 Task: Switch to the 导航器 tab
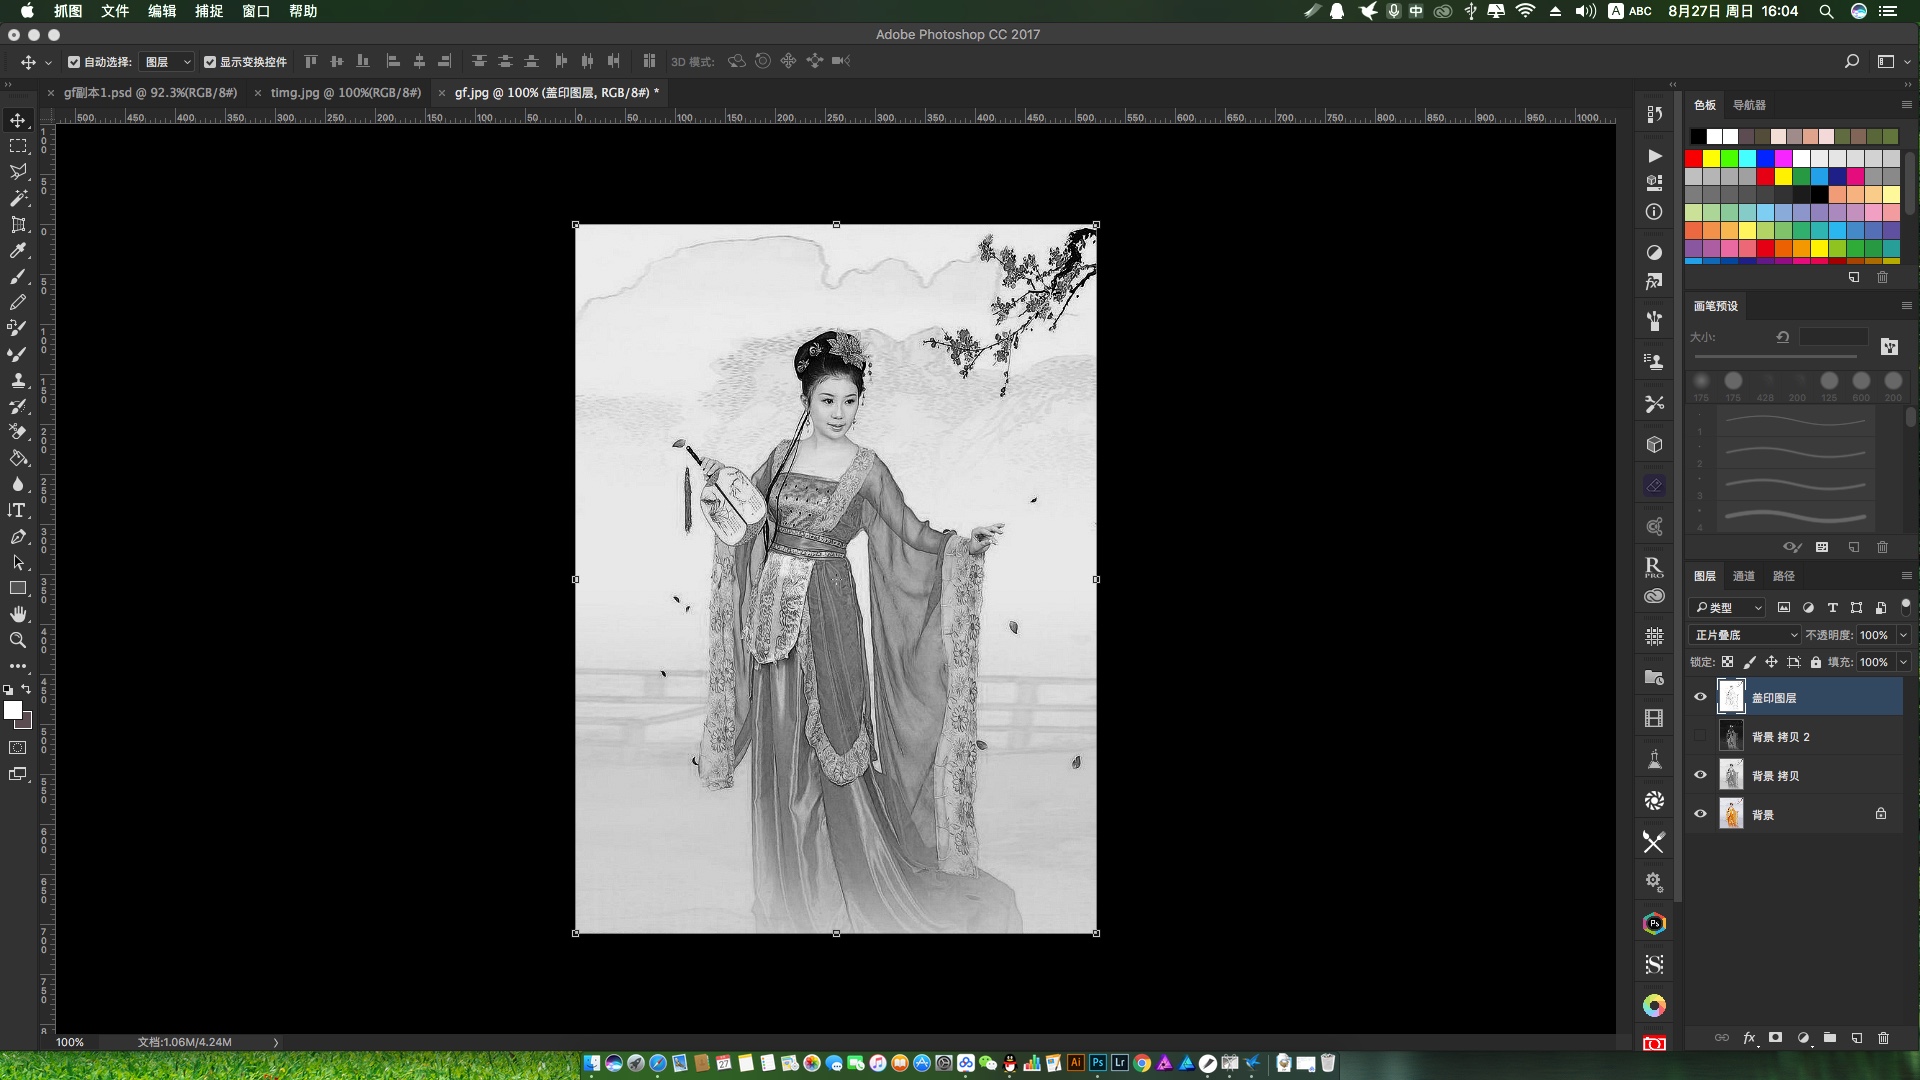[x=1749, y=105]
